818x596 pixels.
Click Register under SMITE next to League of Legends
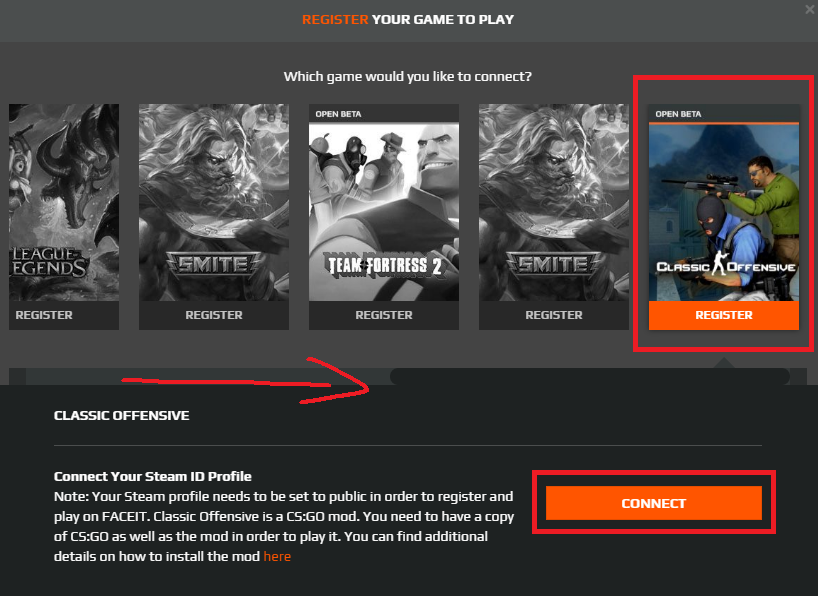click(x=214, y=315)
